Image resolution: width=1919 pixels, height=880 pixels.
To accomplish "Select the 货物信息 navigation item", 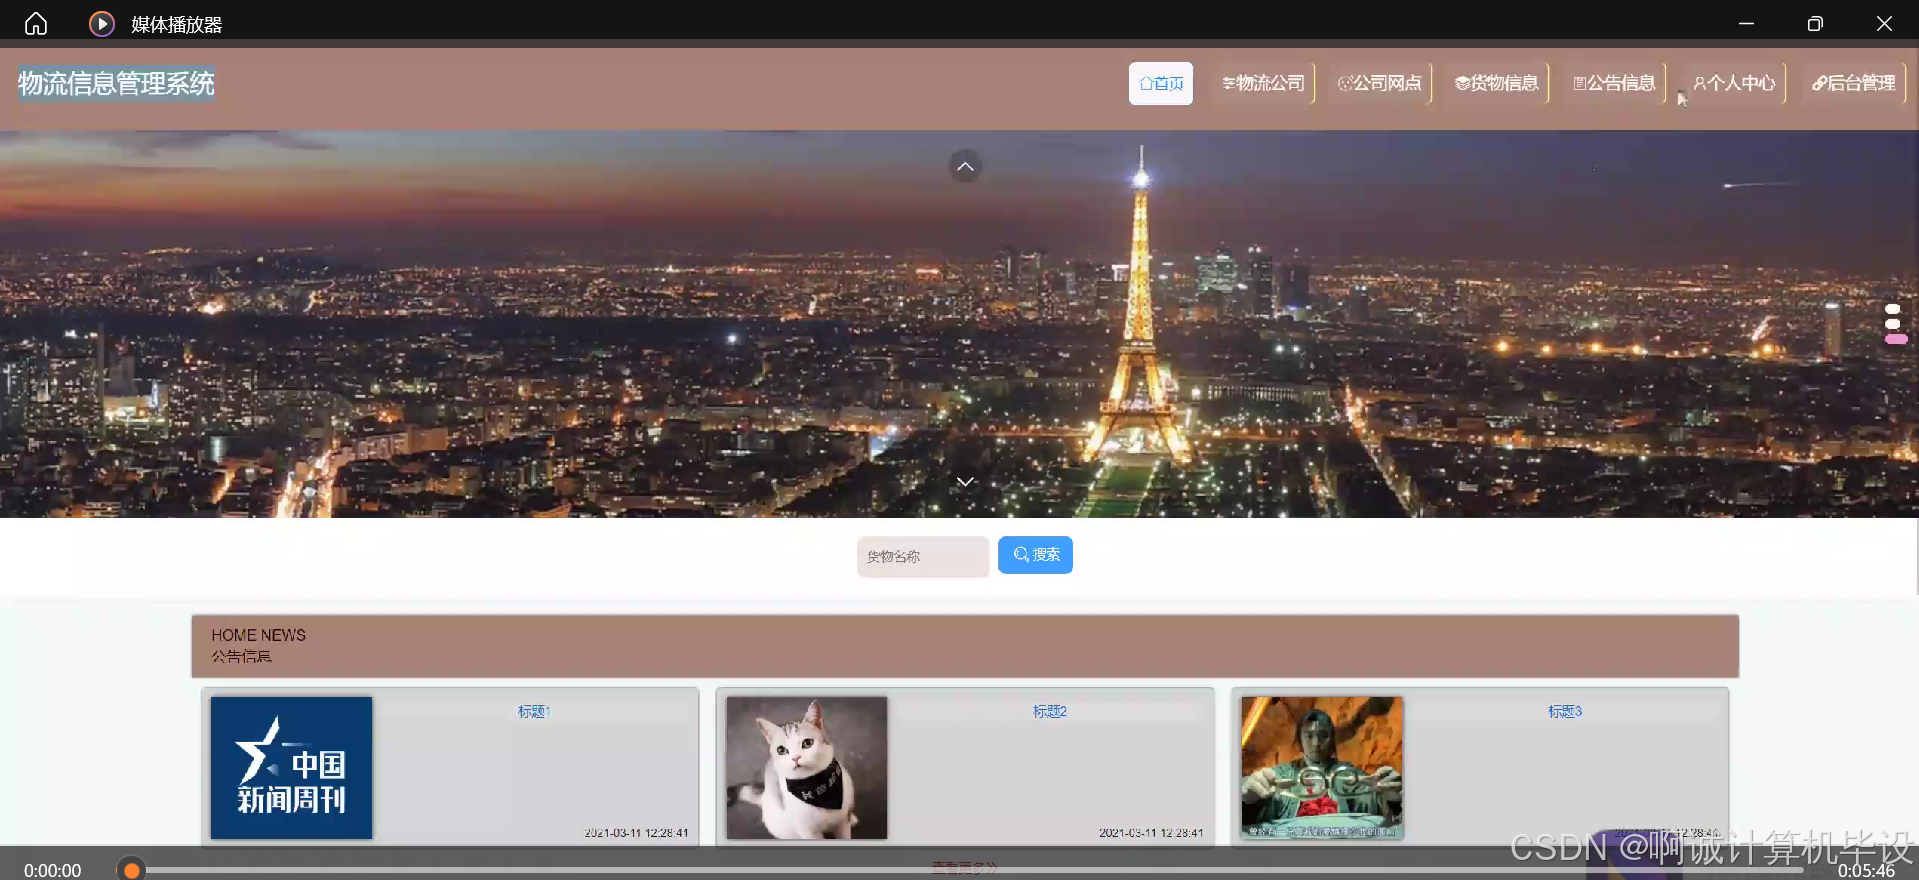I will [x=1497, y=83].
